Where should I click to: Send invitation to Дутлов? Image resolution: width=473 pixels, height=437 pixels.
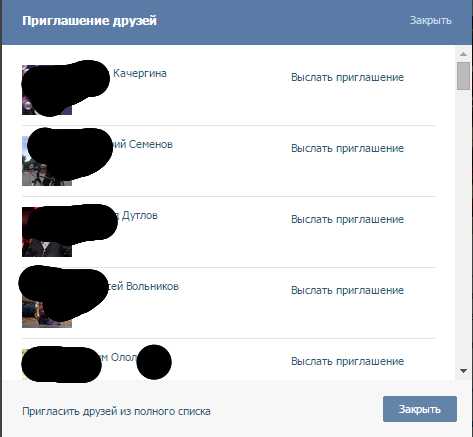tap(347, 219)
